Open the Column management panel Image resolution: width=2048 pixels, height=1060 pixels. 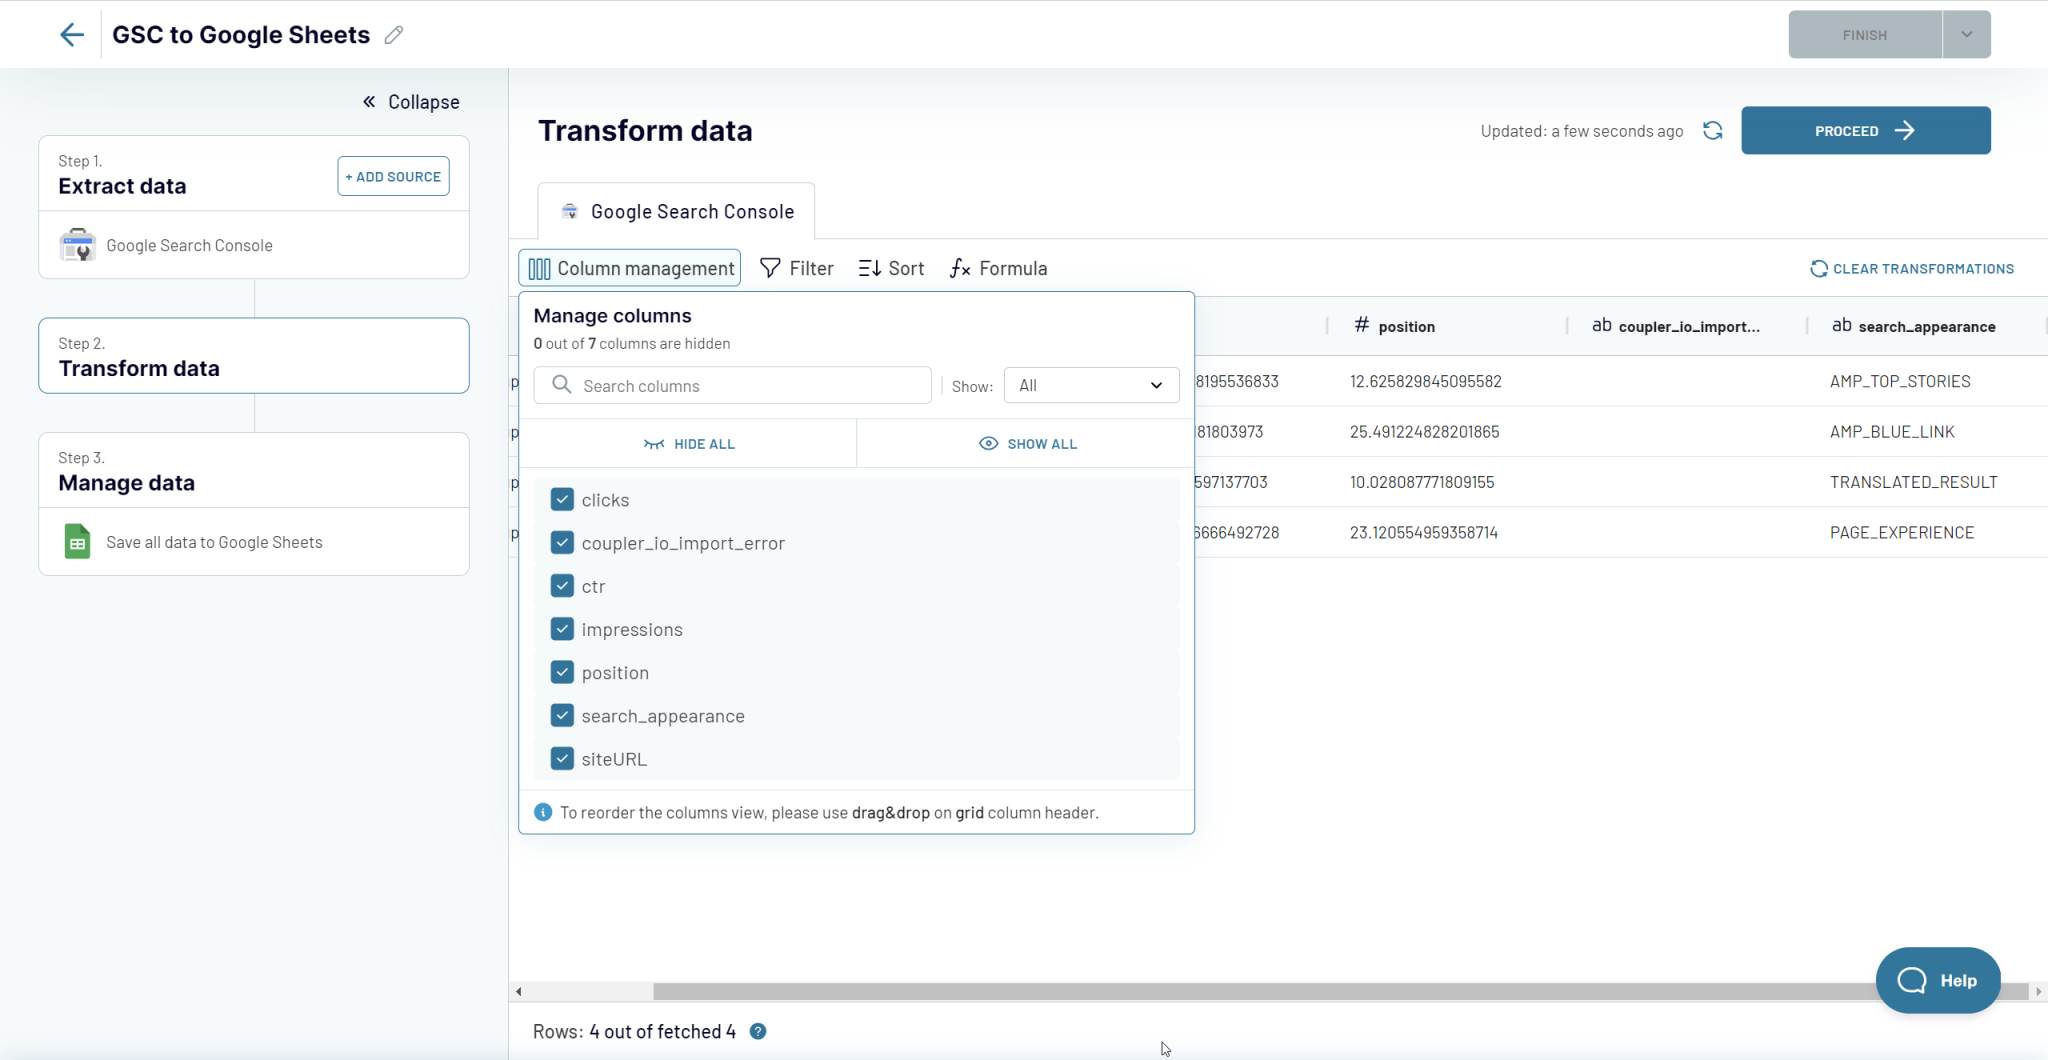coord(628,268)
